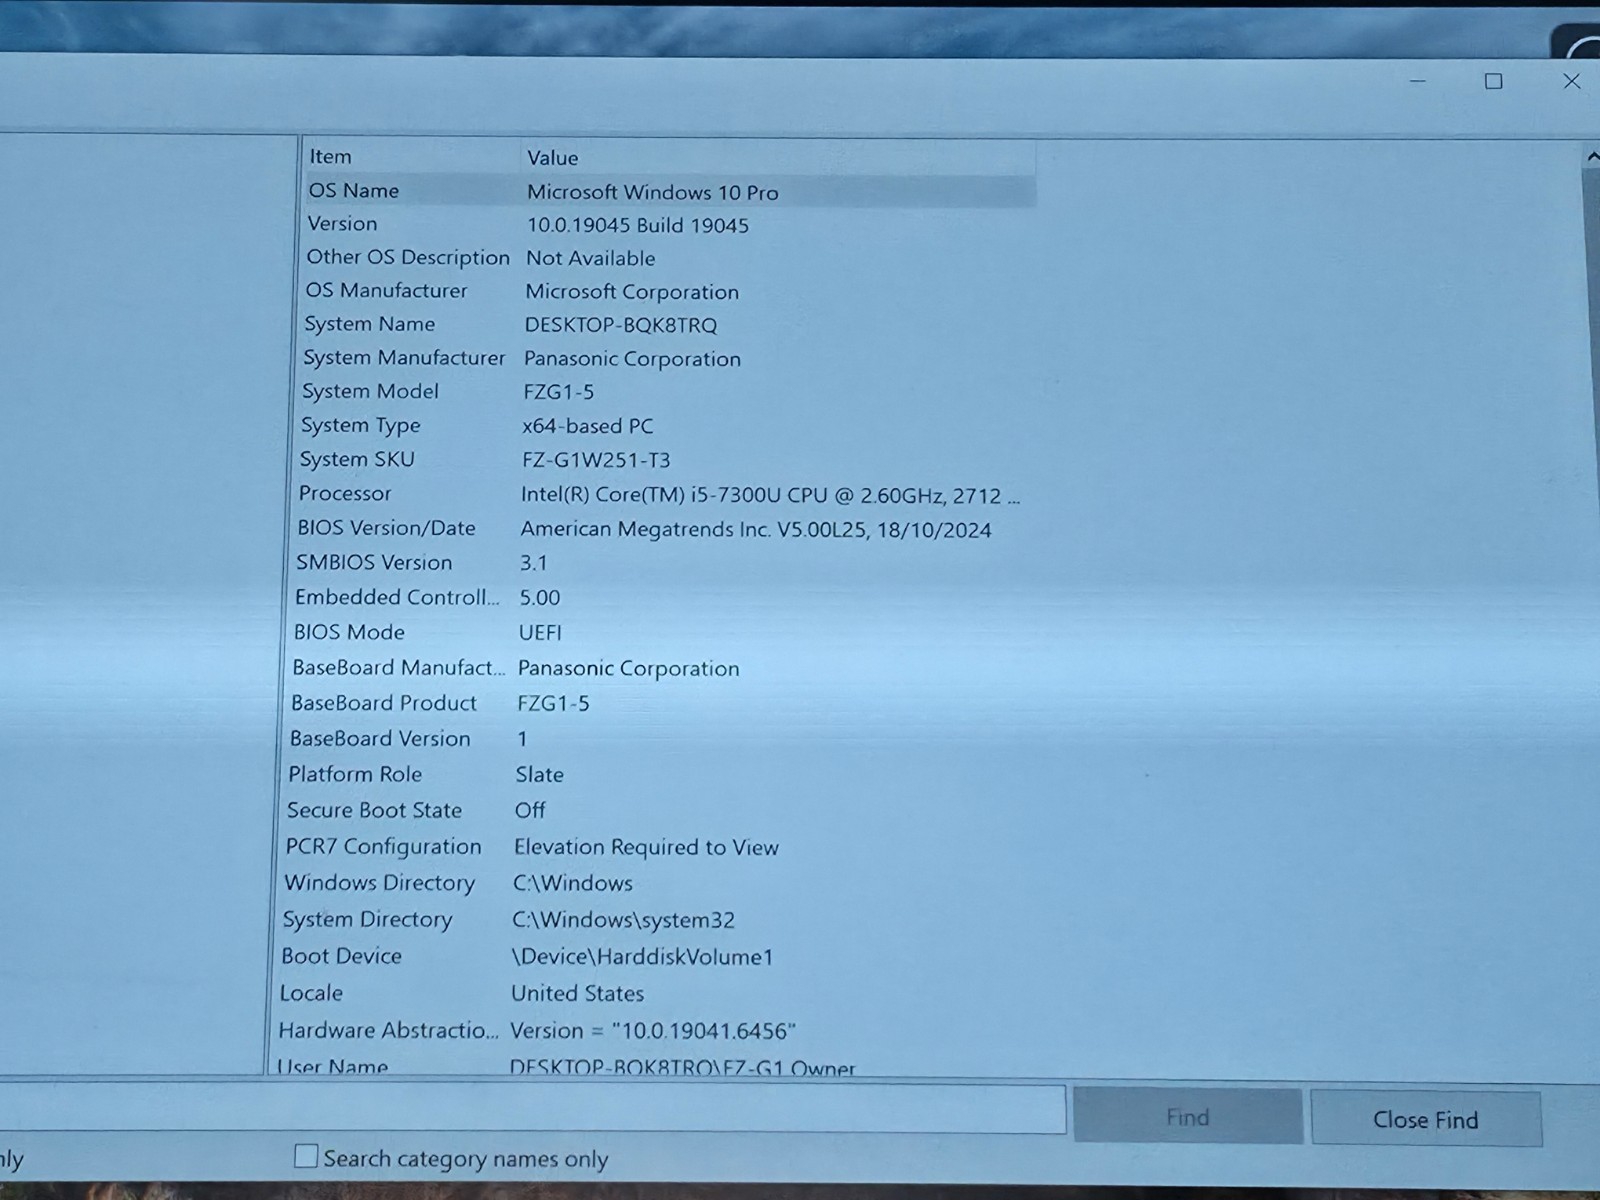
Task: Select the Hardware Abstraction Layer row
Action: (658, 1030)
